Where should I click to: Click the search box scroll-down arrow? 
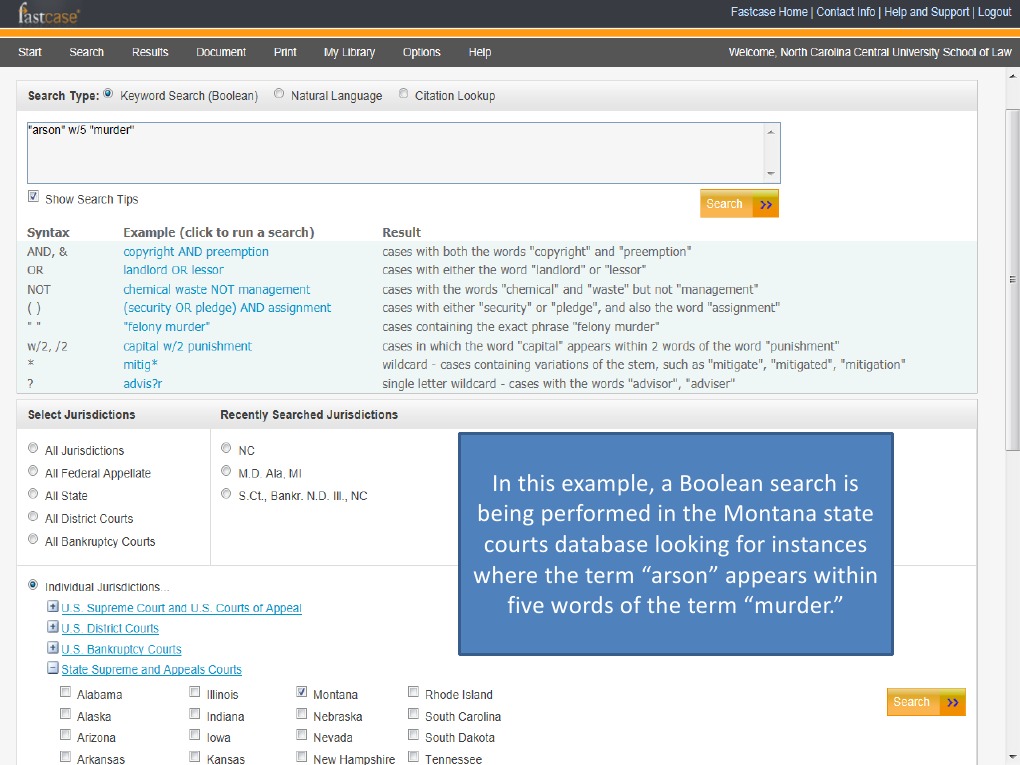click(x=770, y=174)
